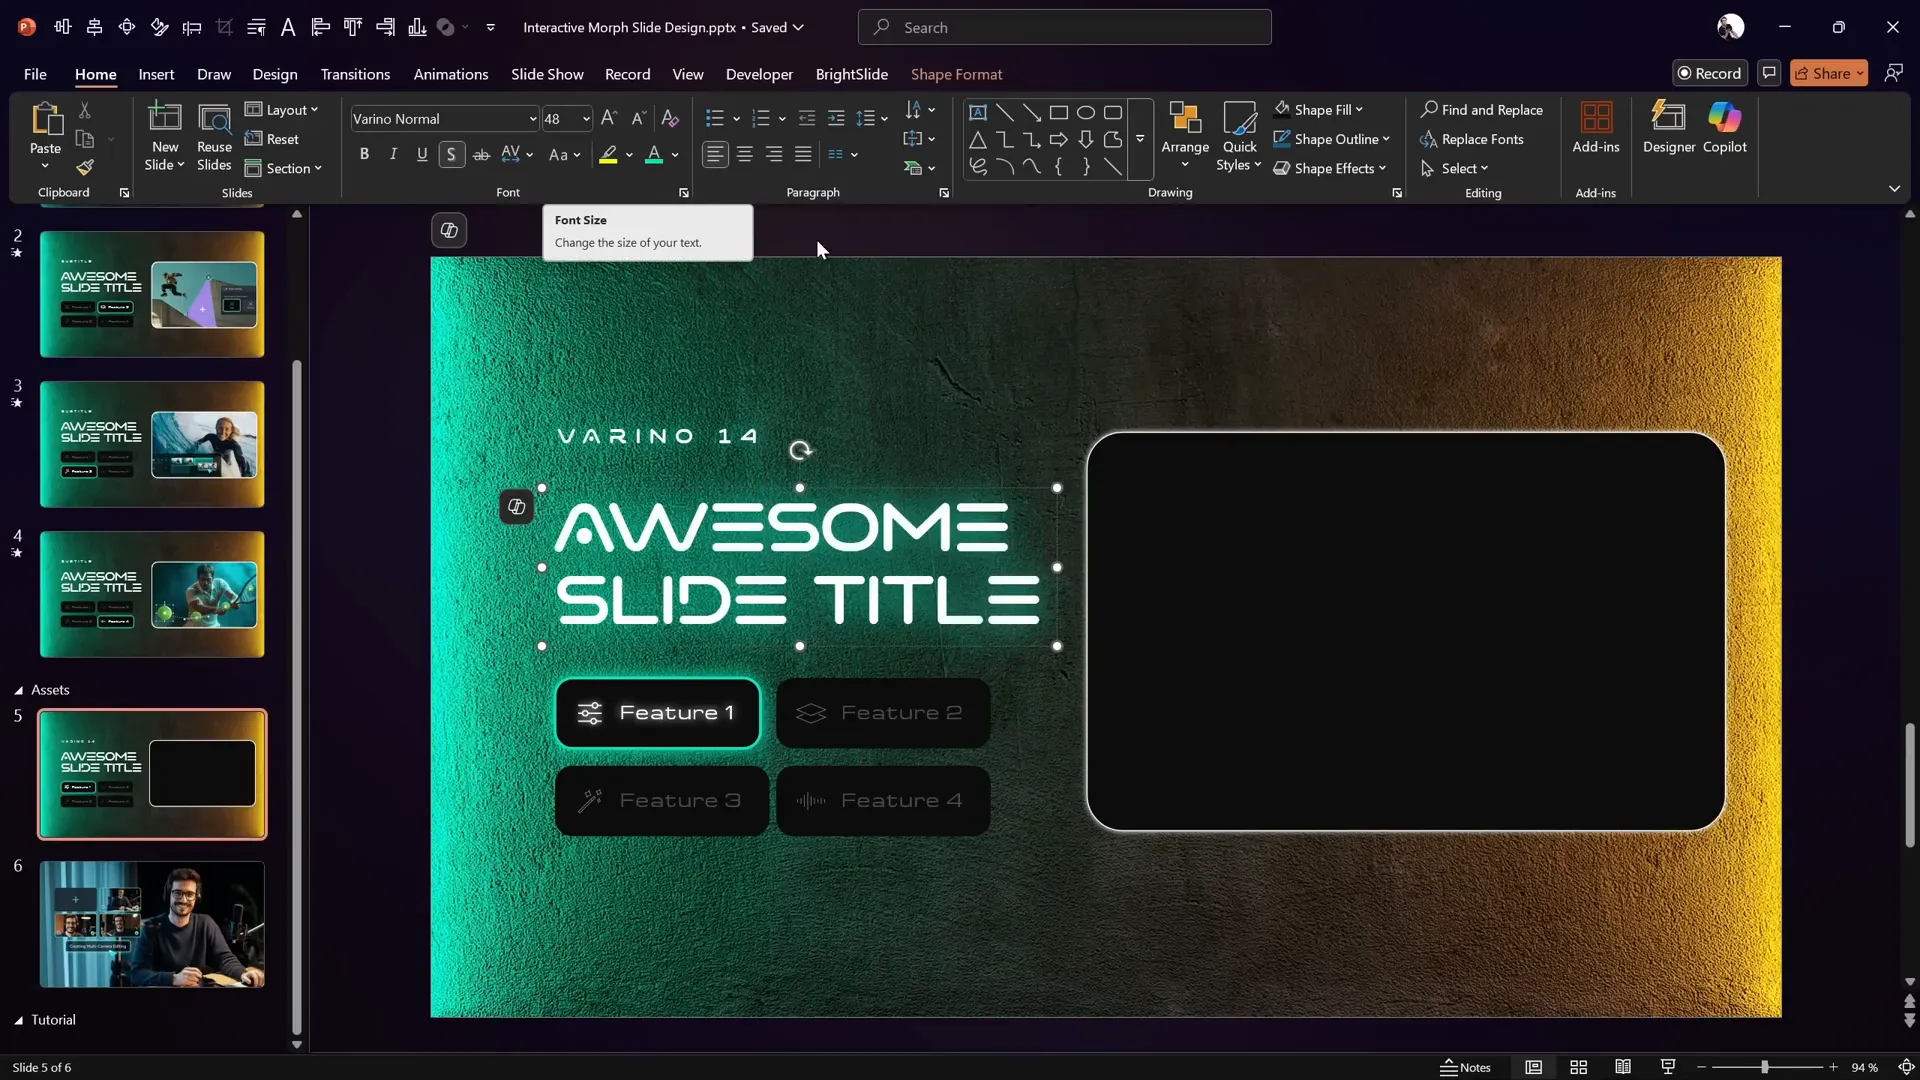Screen dimensions: 1920x1080
Task: Launch Copilot from the ribbon
Action: tap(1724, 127)
